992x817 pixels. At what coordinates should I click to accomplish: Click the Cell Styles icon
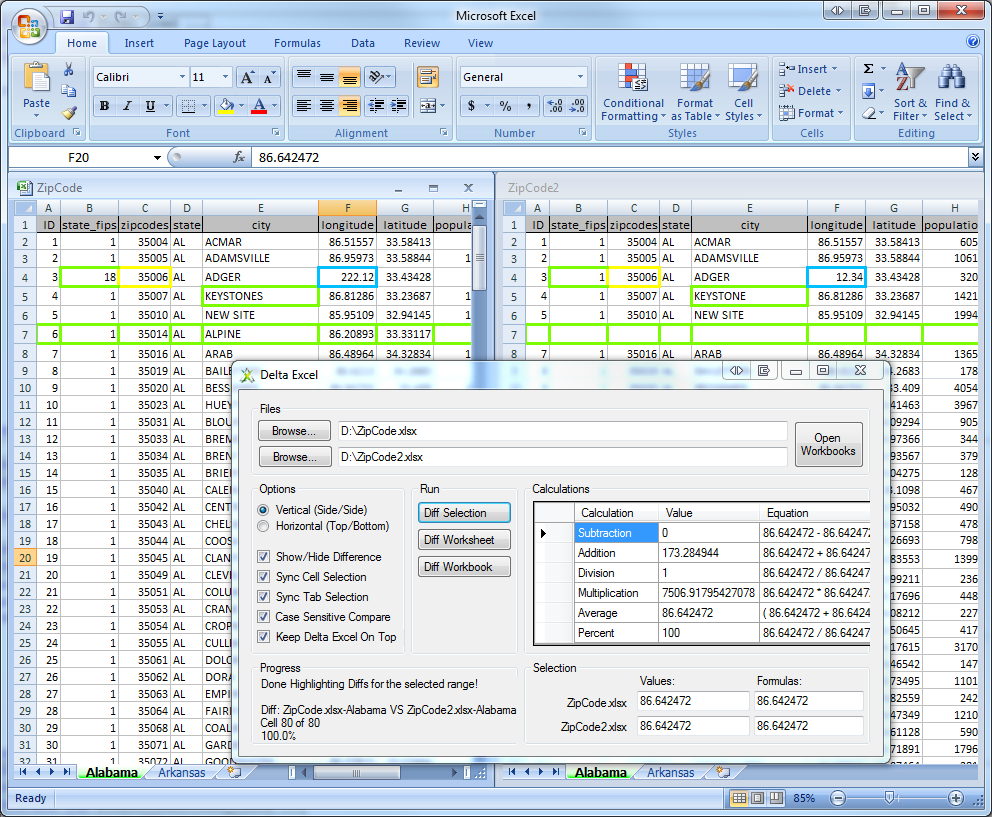tap(743, 78)
